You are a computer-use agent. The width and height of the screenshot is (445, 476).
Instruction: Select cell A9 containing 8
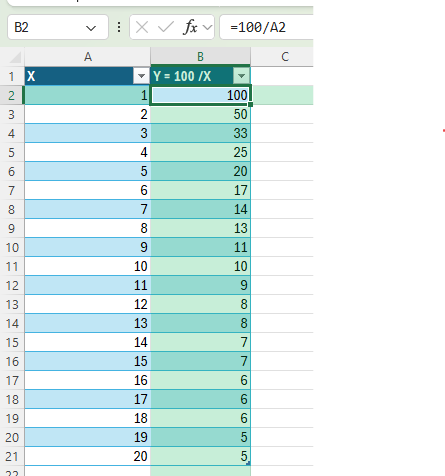88,228
